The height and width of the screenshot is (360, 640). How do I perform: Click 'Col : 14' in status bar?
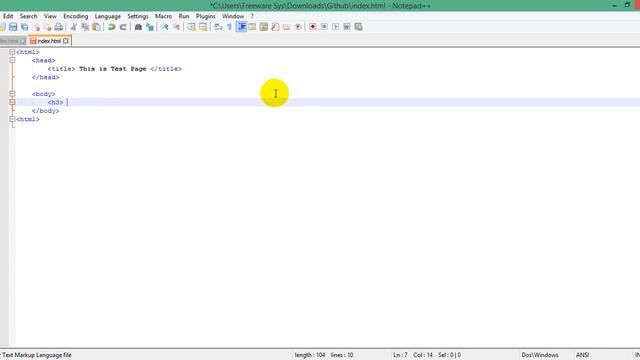click(423, 355)
